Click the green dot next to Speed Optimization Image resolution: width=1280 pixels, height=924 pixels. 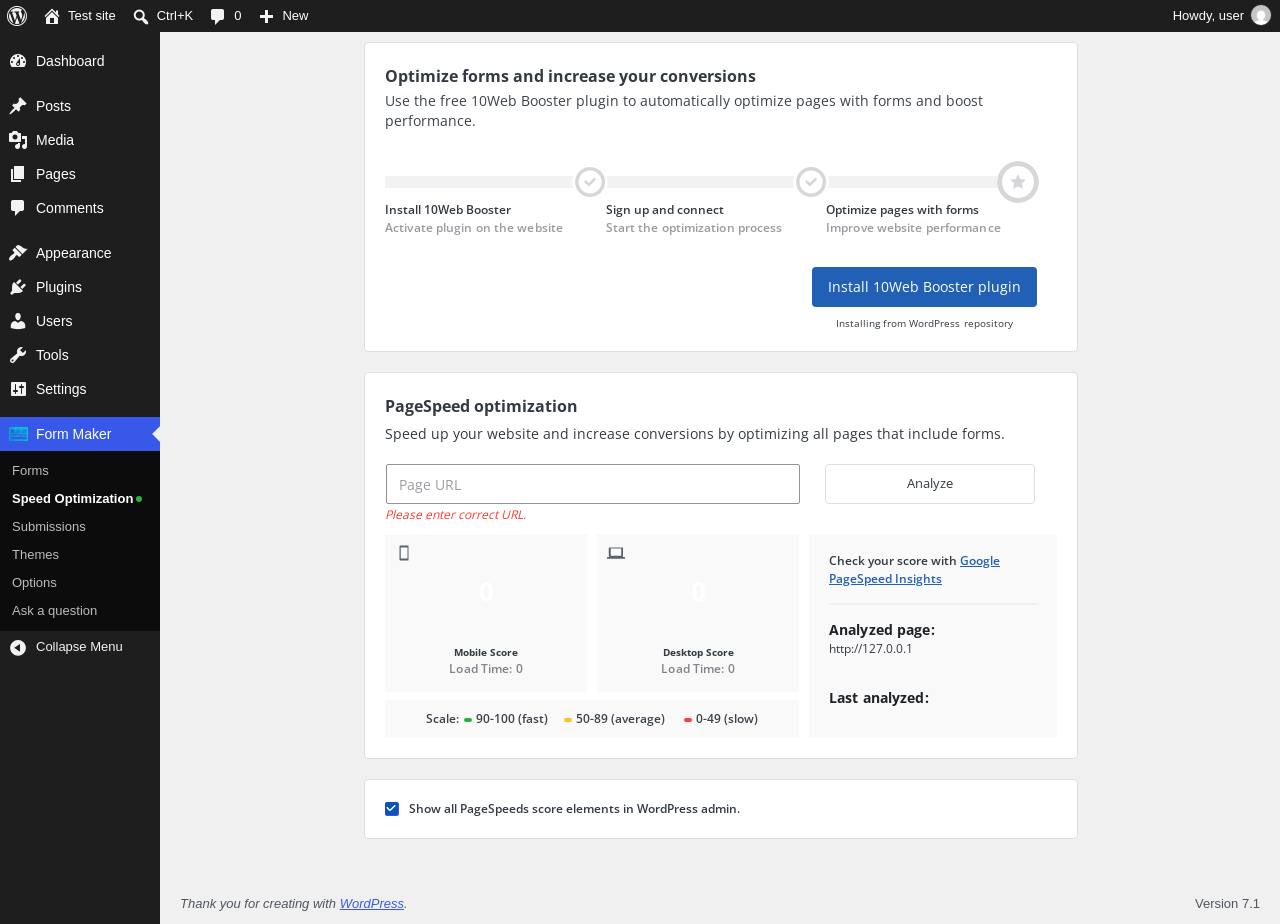(139, 498)
